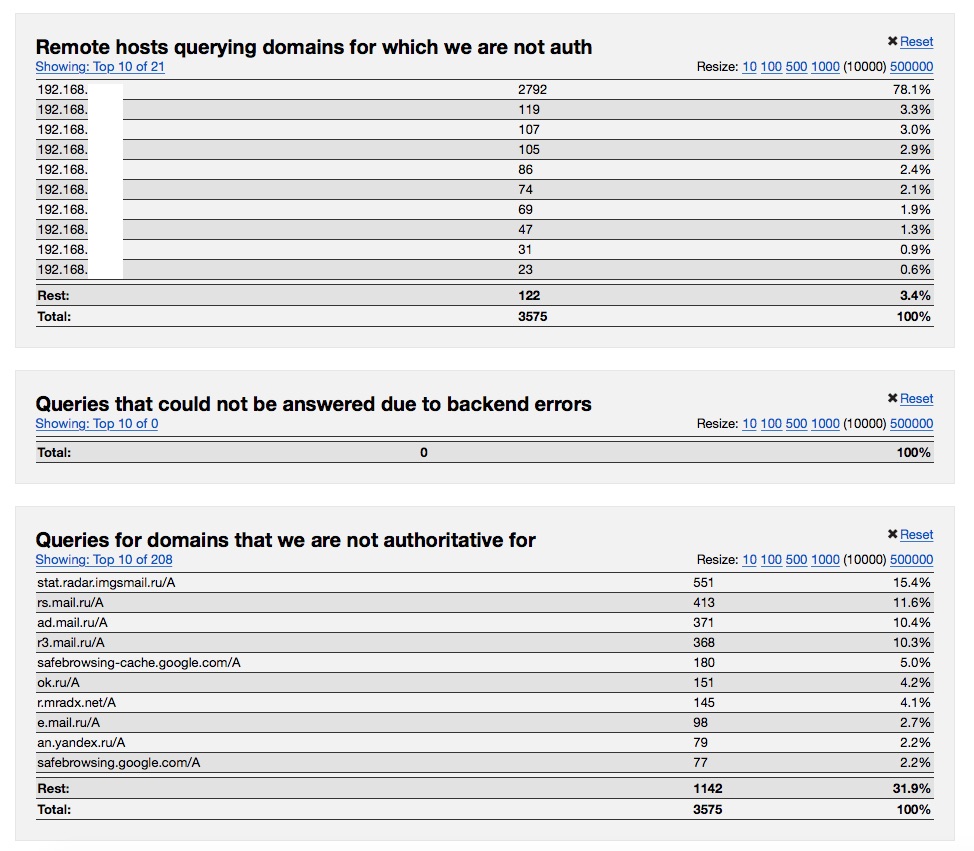Reset the not authoritative domains table

(916, 536)
